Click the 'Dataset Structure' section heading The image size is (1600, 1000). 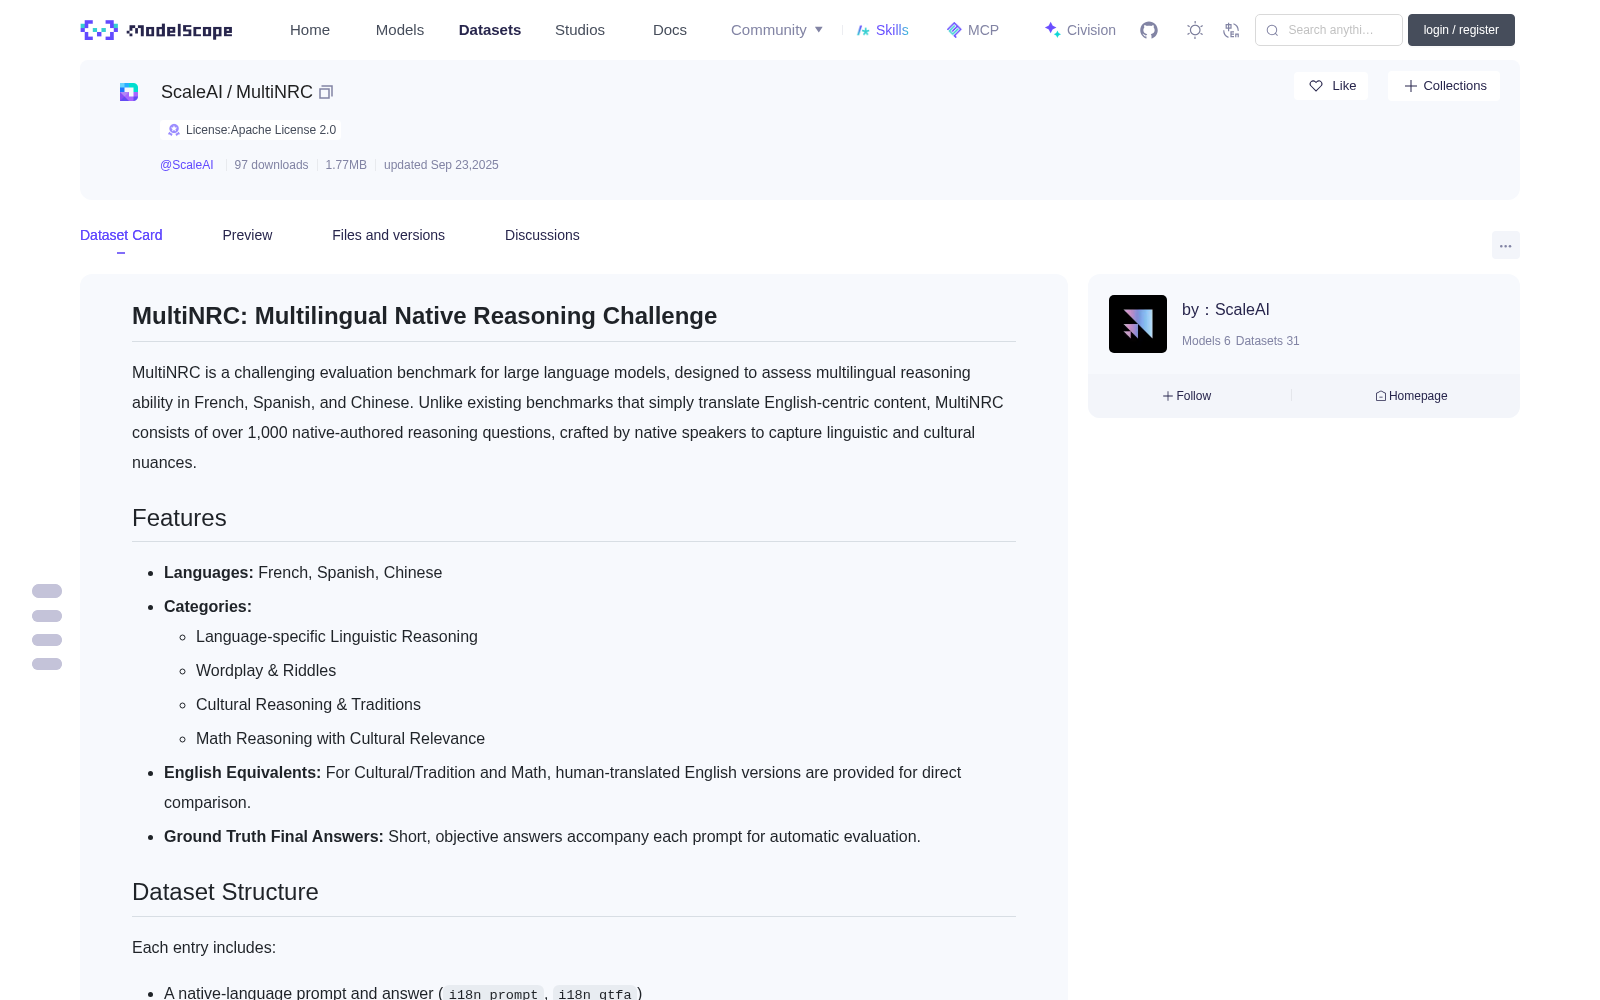tap(225, 892)
